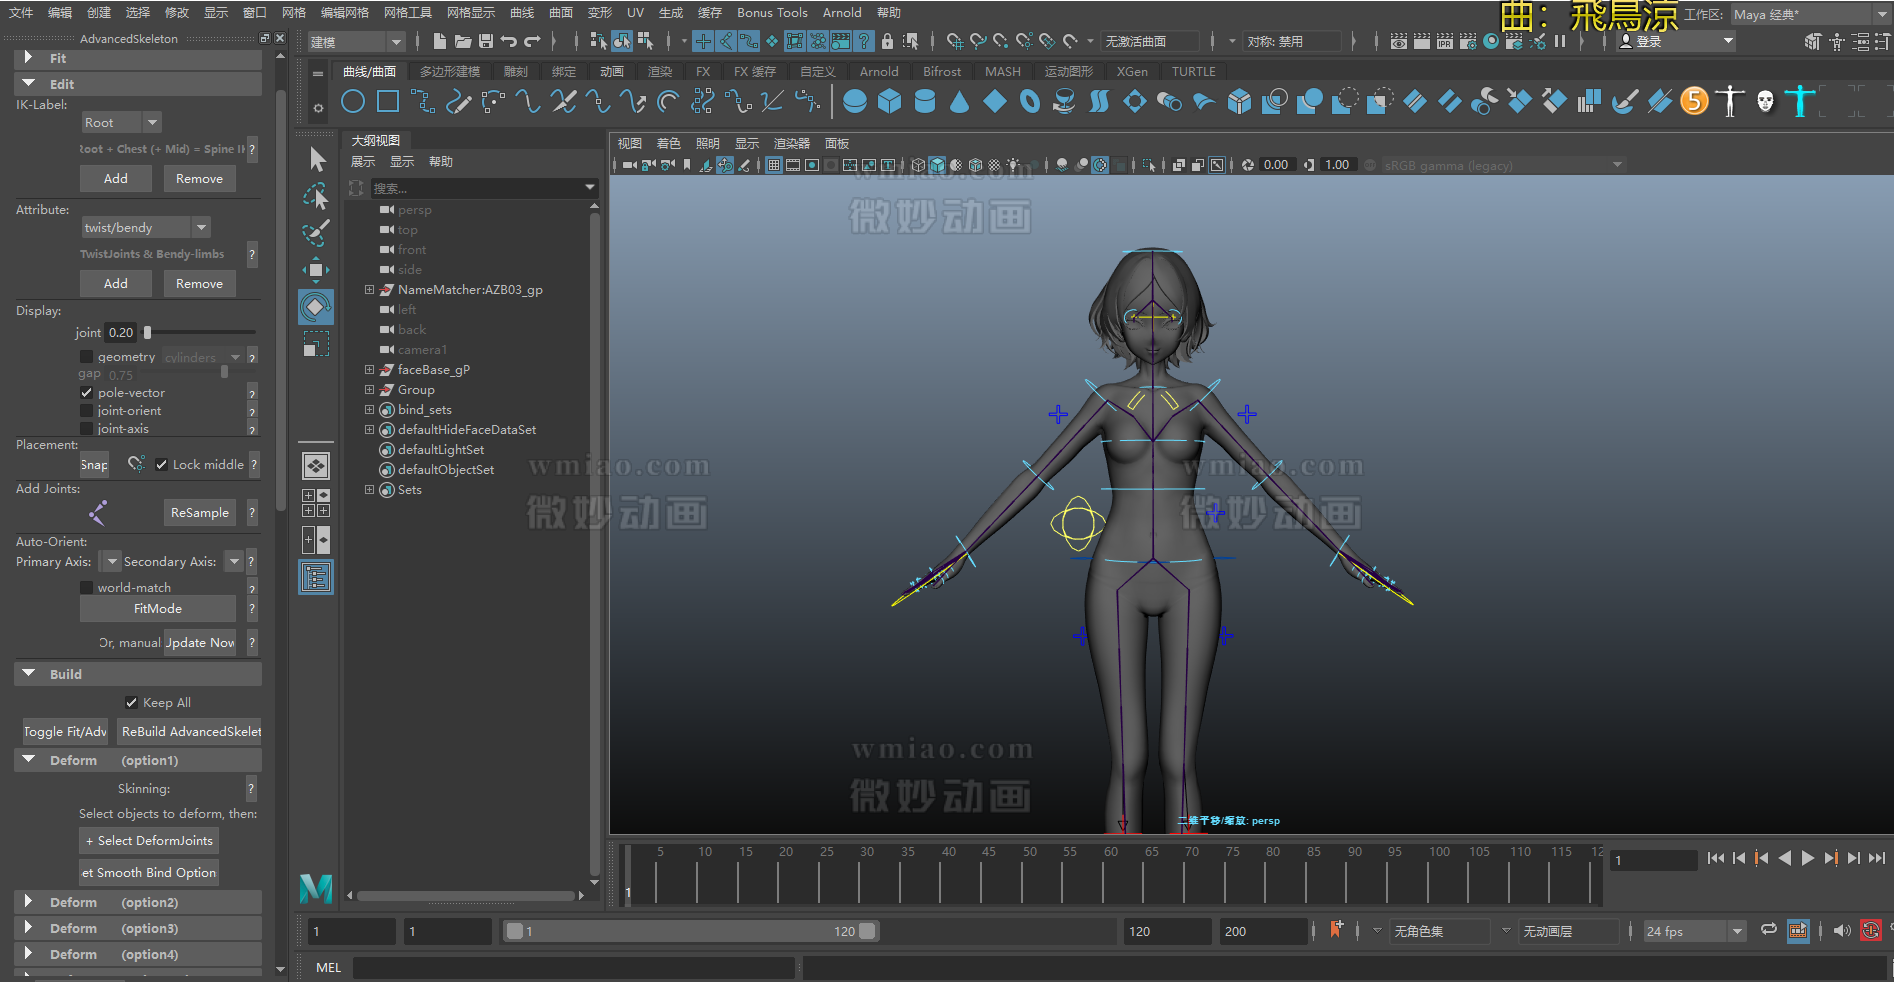Play the animation forward
Screen dimensions: 1894x982
(1808, 858)
